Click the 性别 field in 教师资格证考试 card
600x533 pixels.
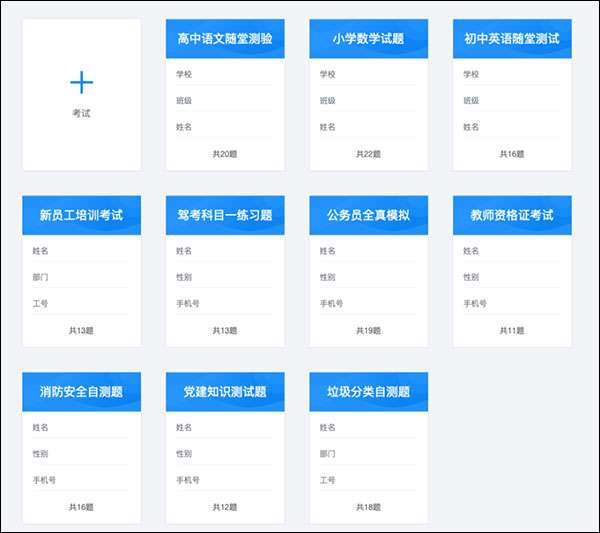(x=472, y=277)
